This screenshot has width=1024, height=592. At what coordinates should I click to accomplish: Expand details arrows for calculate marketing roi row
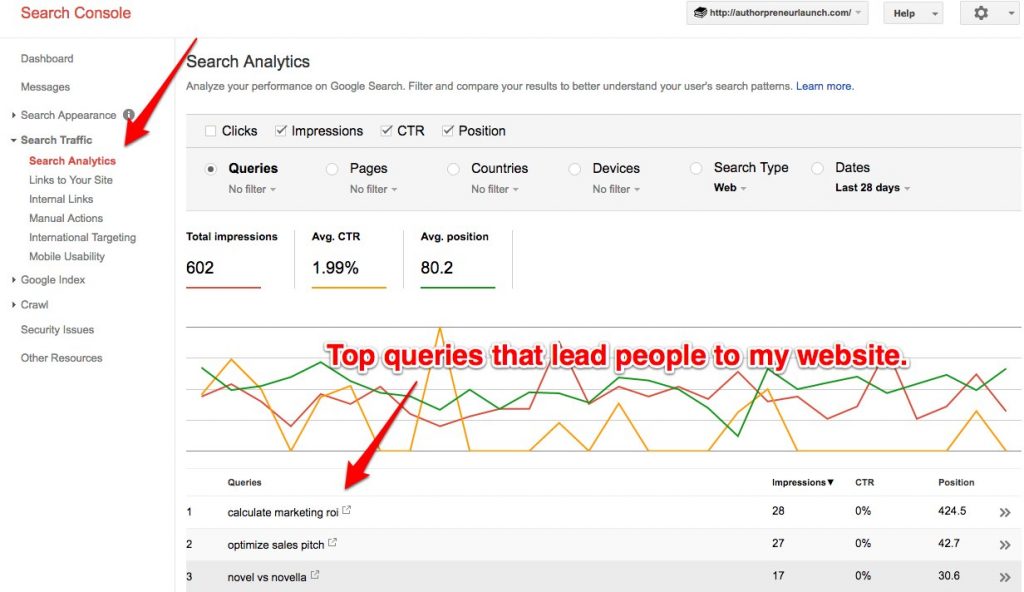click(x=1004, y=512)
